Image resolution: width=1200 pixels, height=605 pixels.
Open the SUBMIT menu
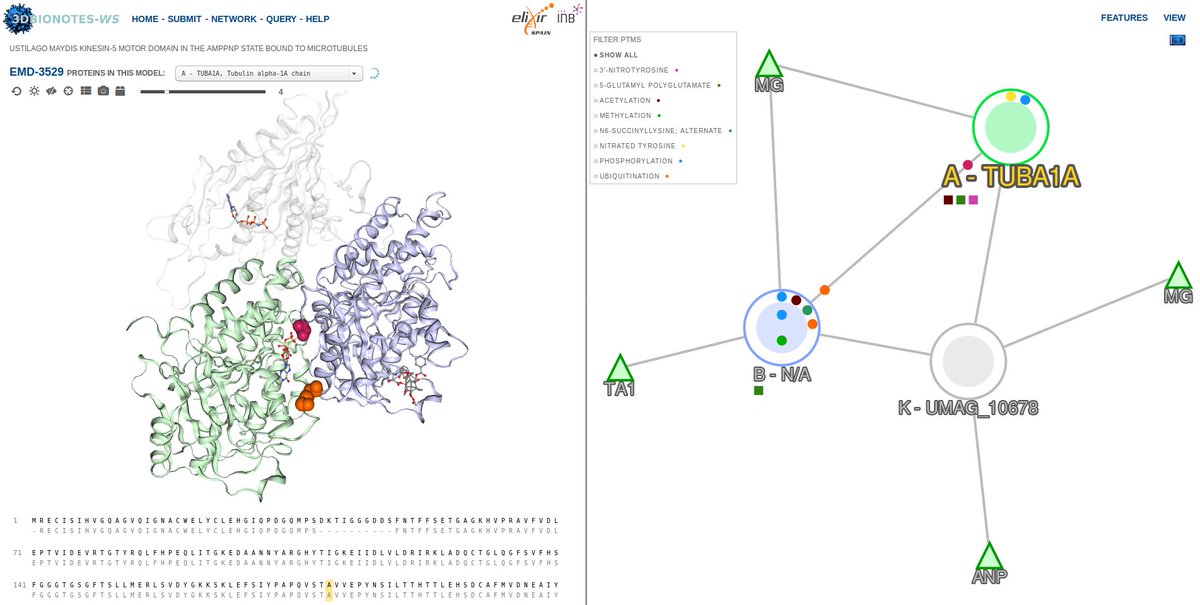(184, 19)
